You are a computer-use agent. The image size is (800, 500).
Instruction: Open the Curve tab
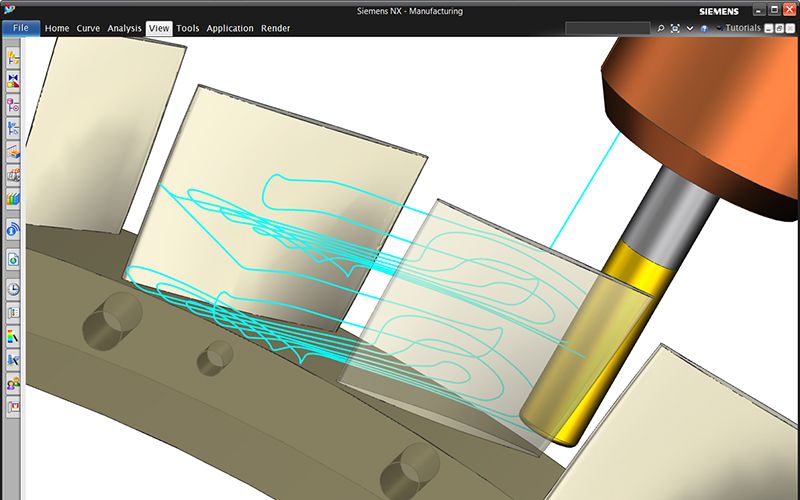click(x=88, y=29)
